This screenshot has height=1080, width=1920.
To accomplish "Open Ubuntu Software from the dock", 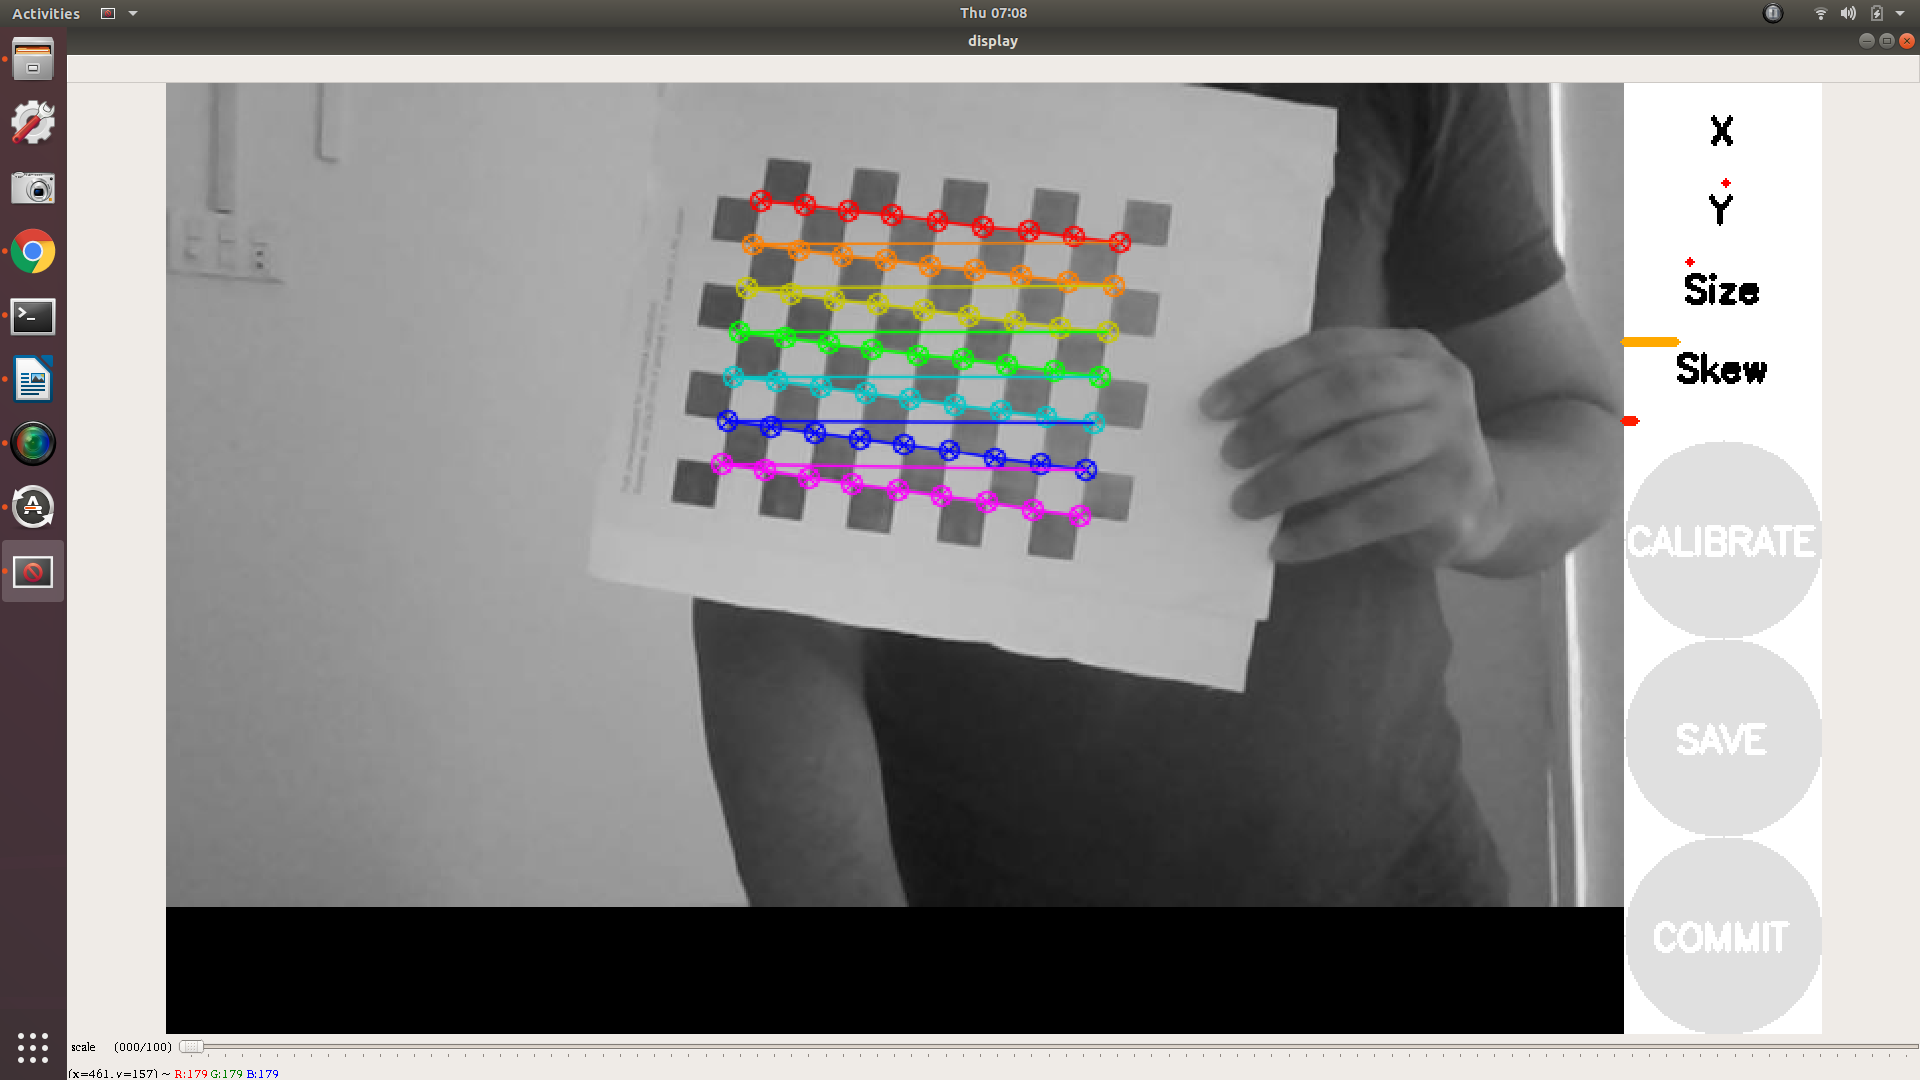I will 33,507.
